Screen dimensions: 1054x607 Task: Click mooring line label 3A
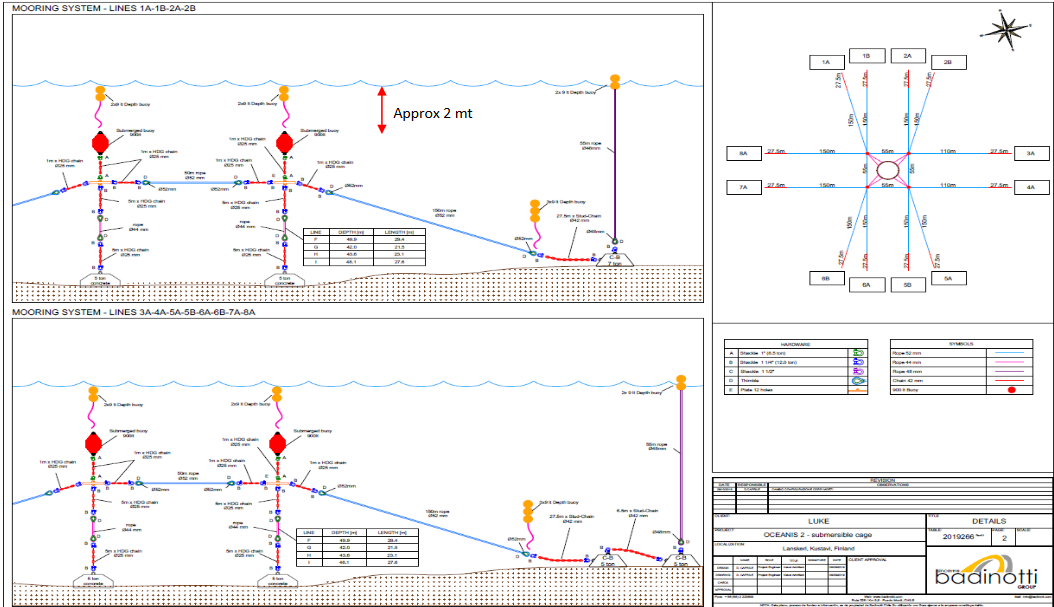1030,154
